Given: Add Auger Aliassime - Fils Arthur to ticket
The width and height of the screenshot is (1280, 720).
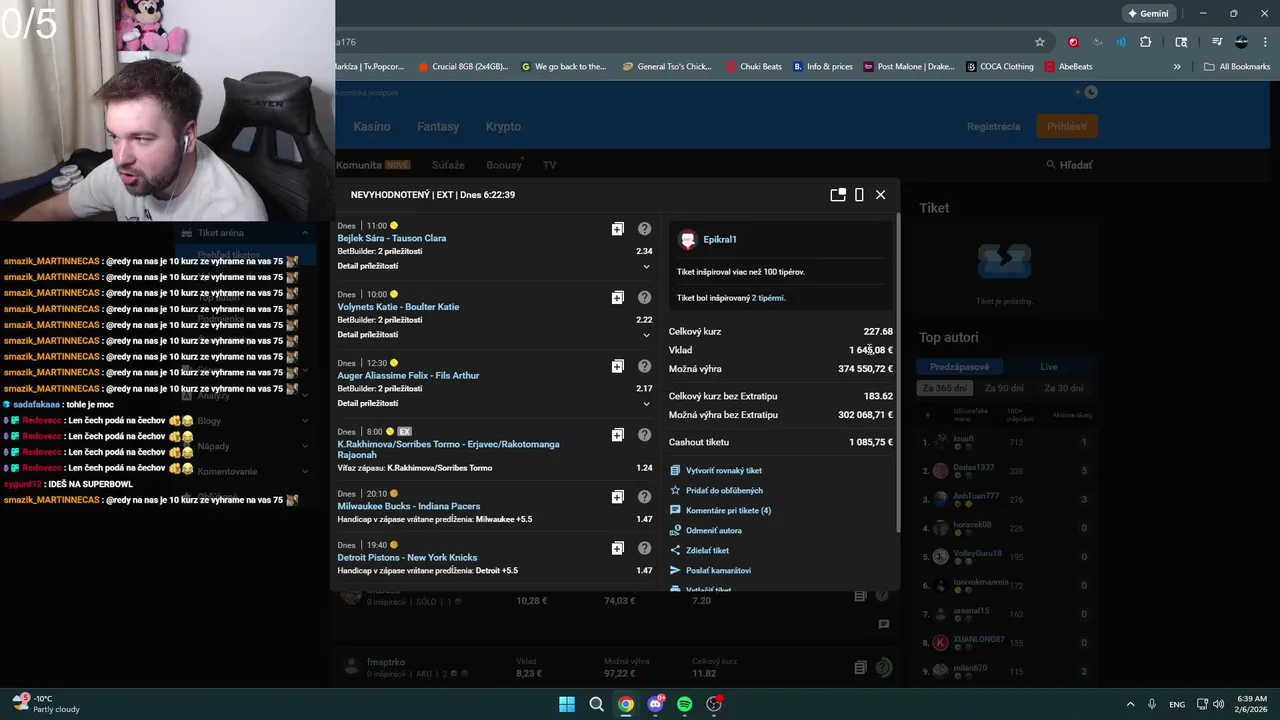Looking at the screenshot, I should click(x=618, y=366).
